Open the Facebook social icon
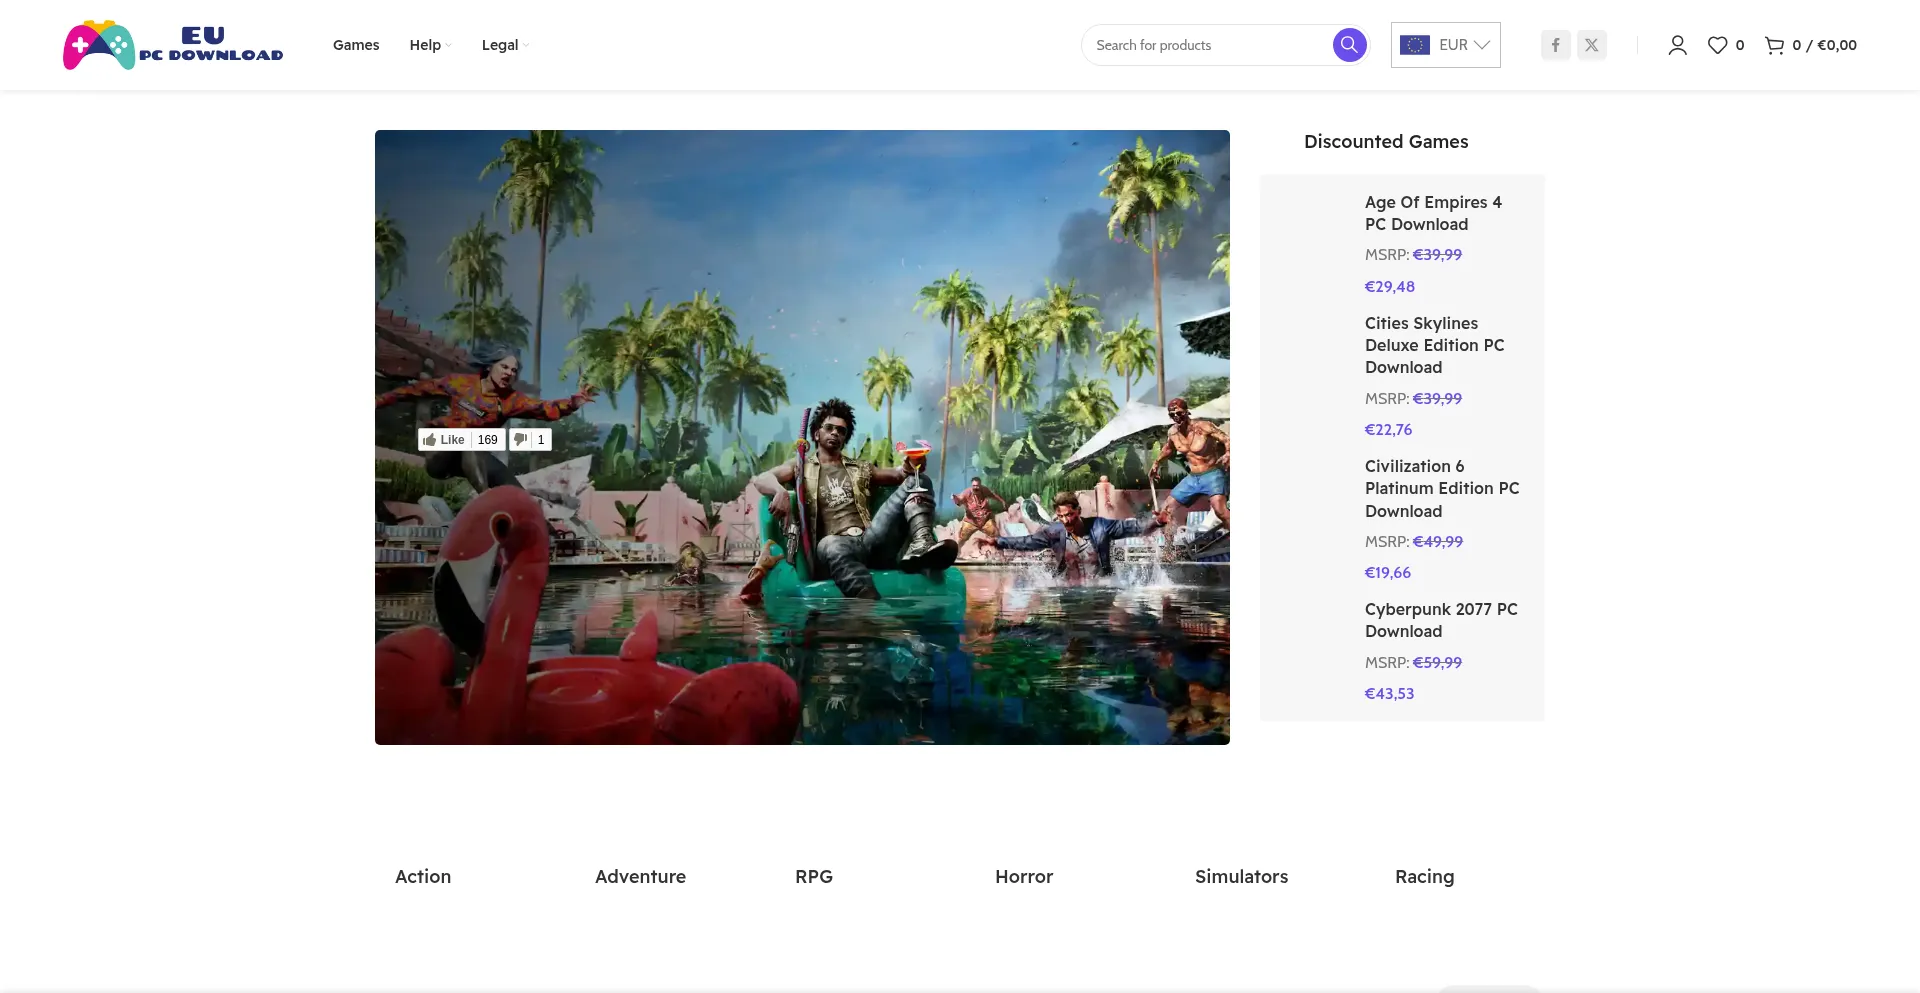1920x993 pixels. 1555,45
